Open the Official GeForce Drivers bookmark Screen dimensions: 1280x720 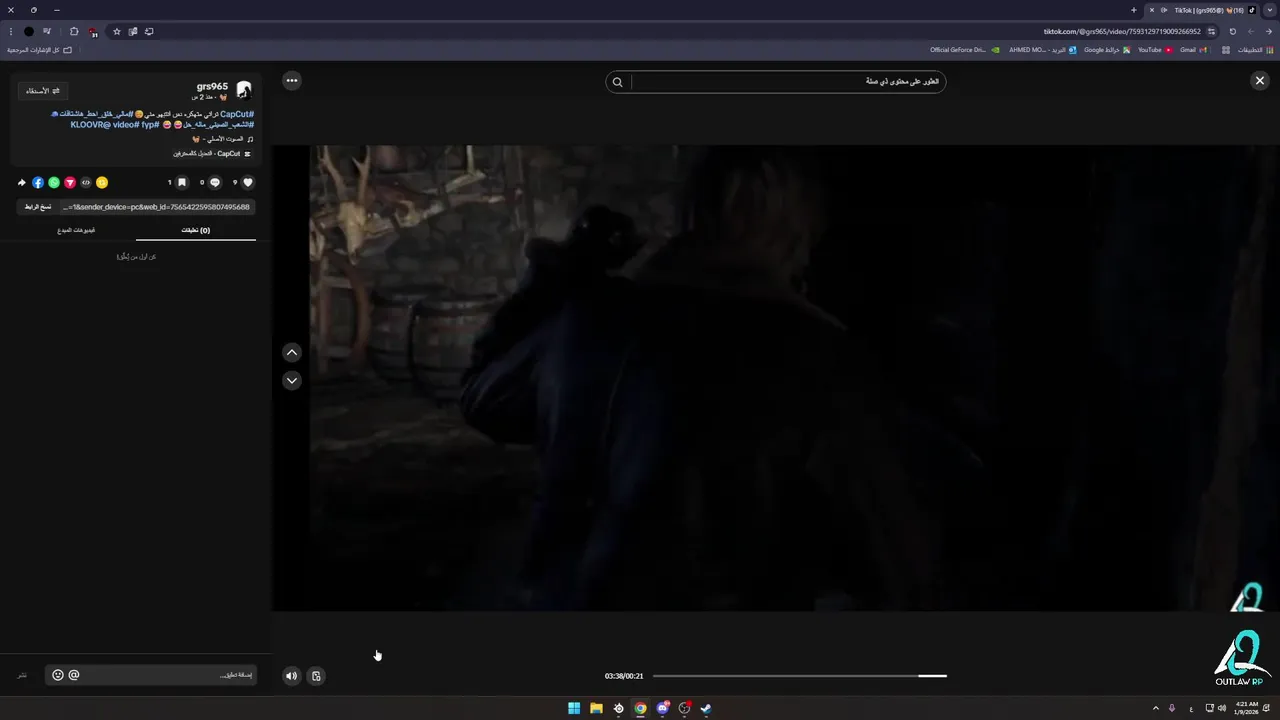point(965,49)
